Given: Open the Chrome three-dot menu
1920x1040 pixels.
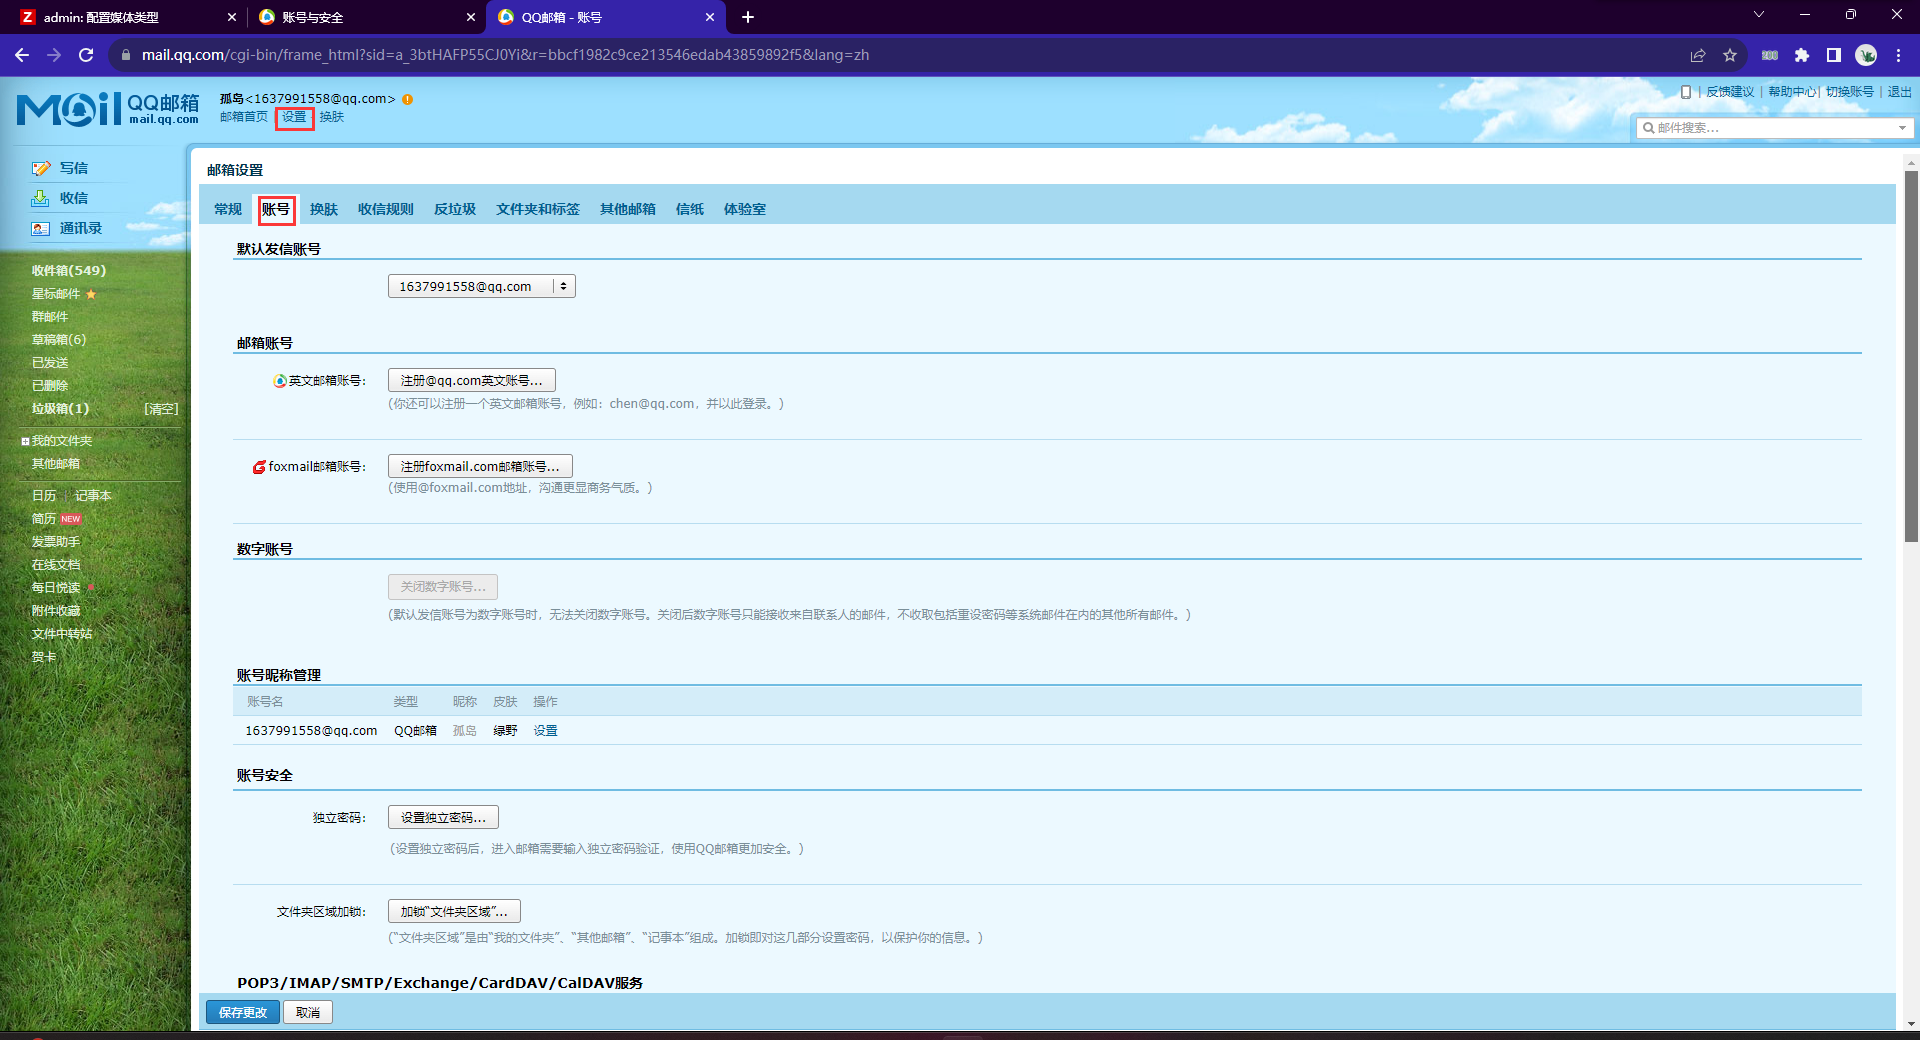Looking at the screenshot, I should 1898,55.
